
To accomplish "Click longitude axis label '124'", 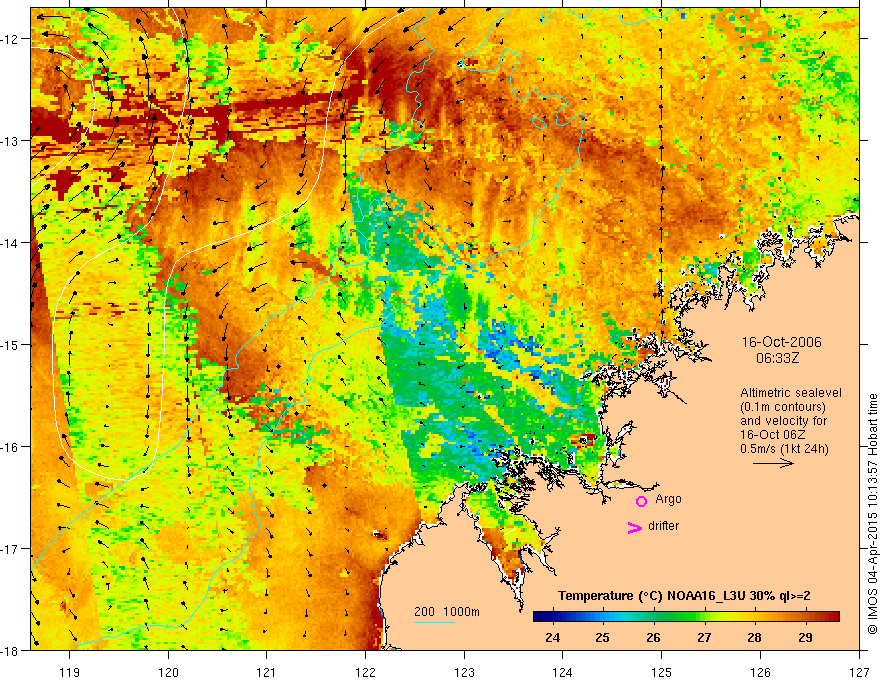I will pos(562,672).
